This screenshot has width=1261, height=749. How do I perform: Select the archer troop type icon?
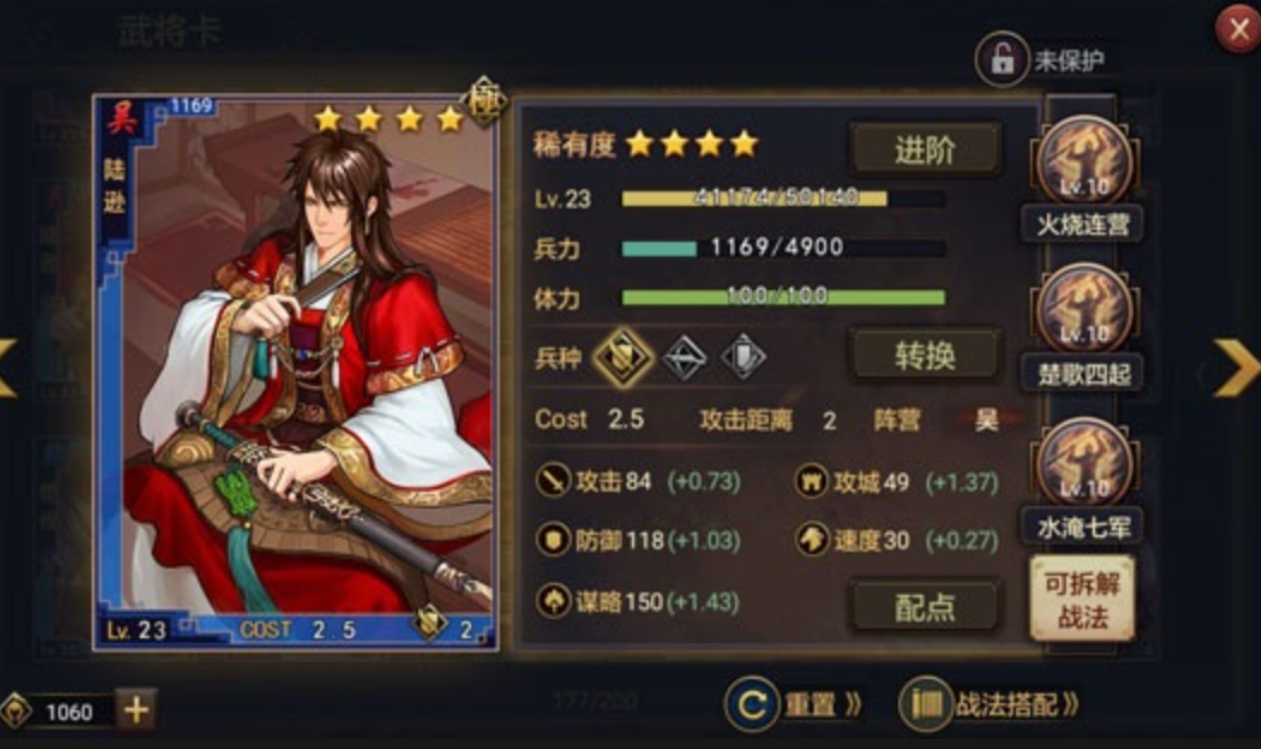pos(685,358)
